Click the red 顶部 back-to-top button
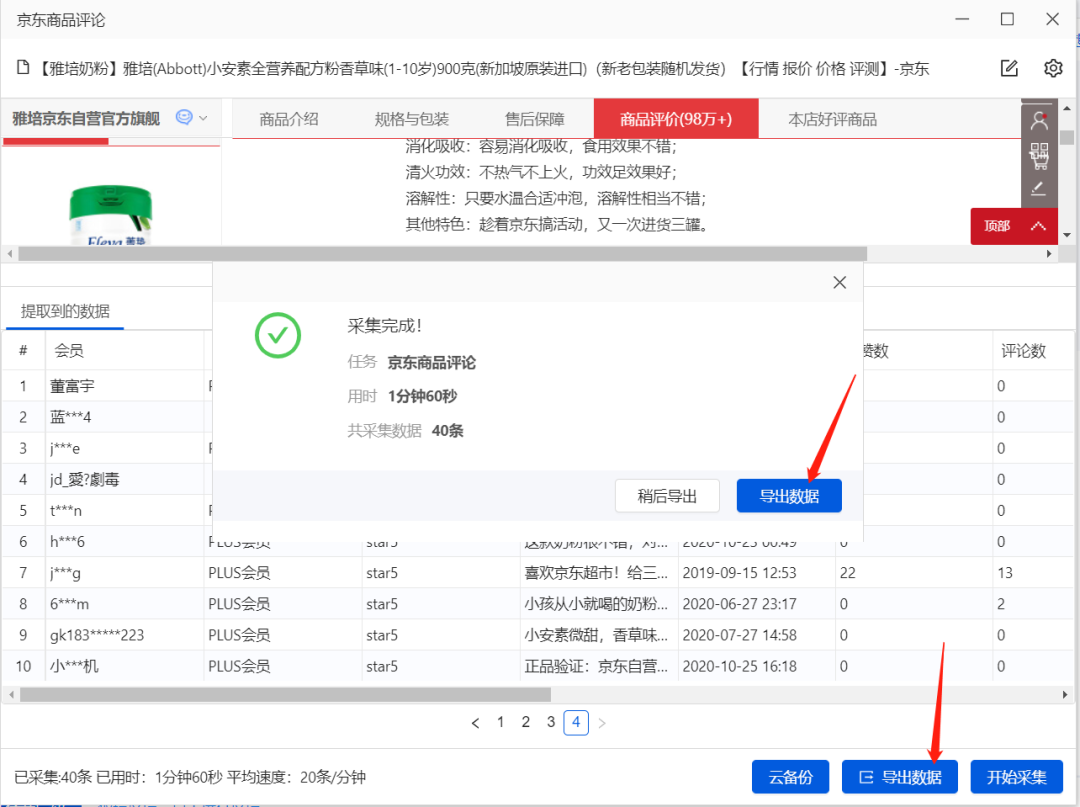 pos(1014,226)
